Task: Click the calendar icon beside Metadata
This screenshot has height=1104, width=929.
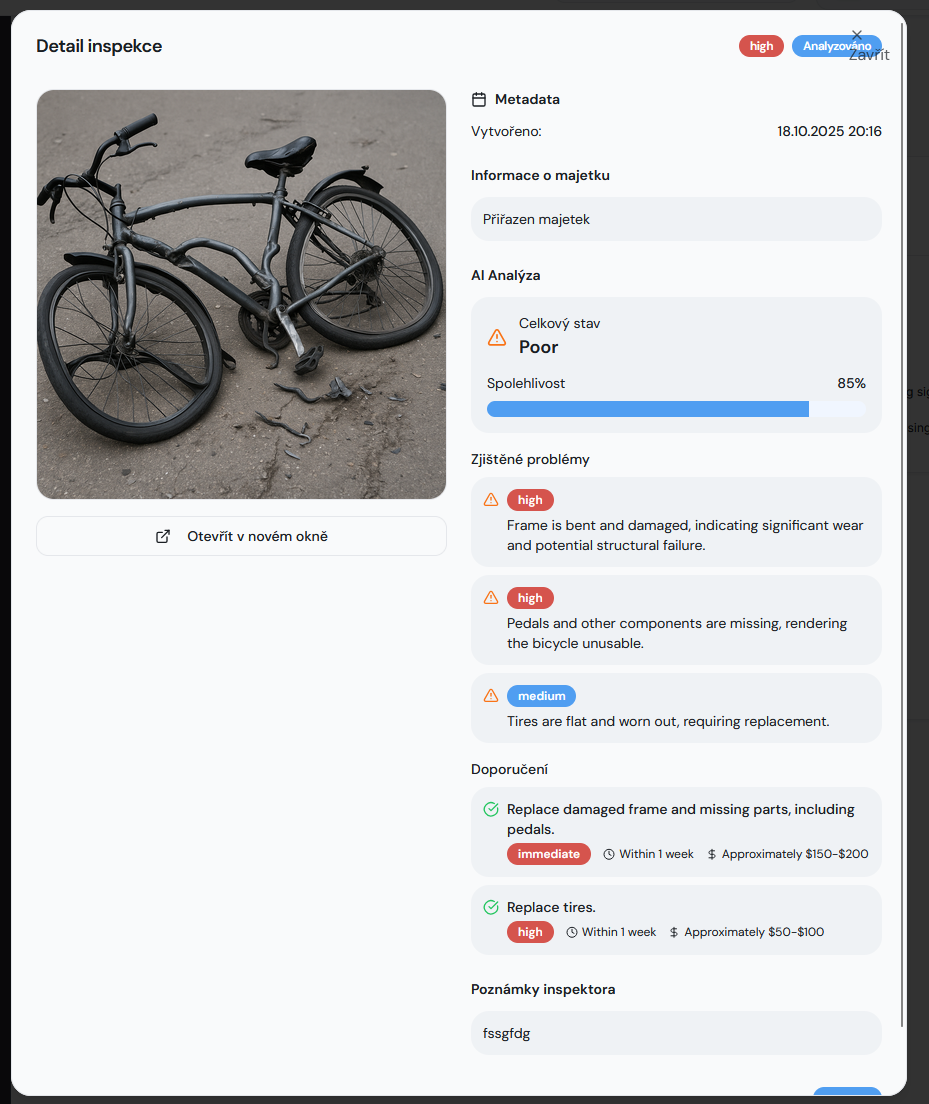Action: click(x=479, y=100)
